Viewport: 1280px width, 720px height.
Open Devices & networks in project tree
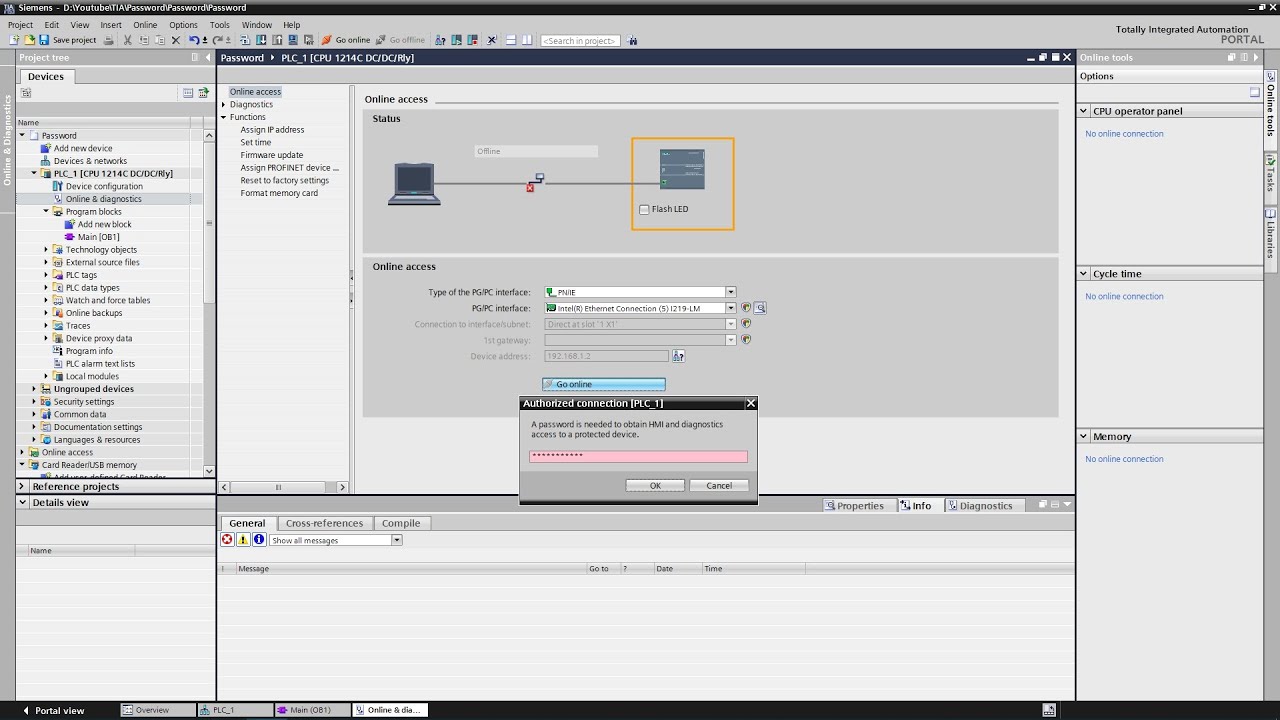click(x=90, y=161)
